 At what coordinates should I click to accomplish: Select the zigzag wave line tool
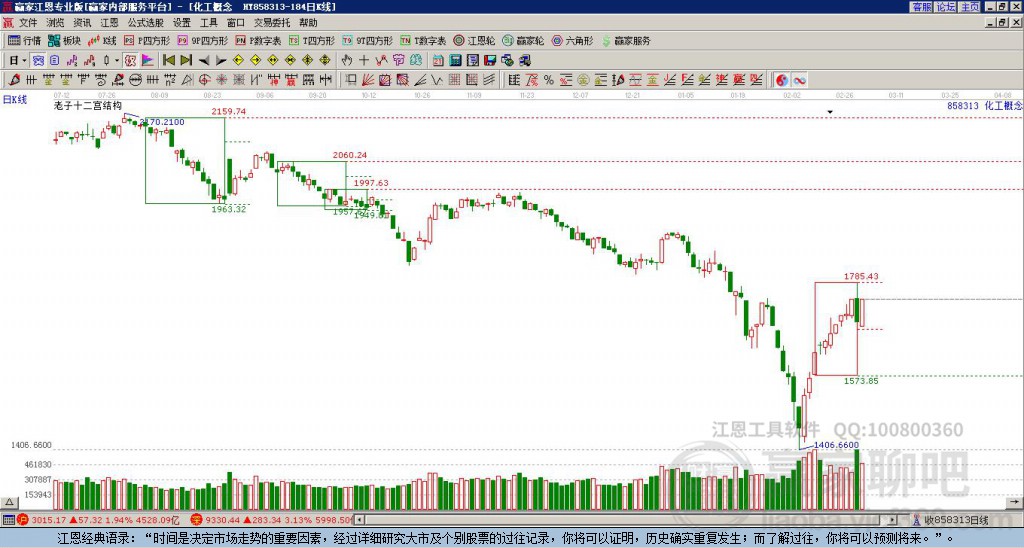[436, 80]
